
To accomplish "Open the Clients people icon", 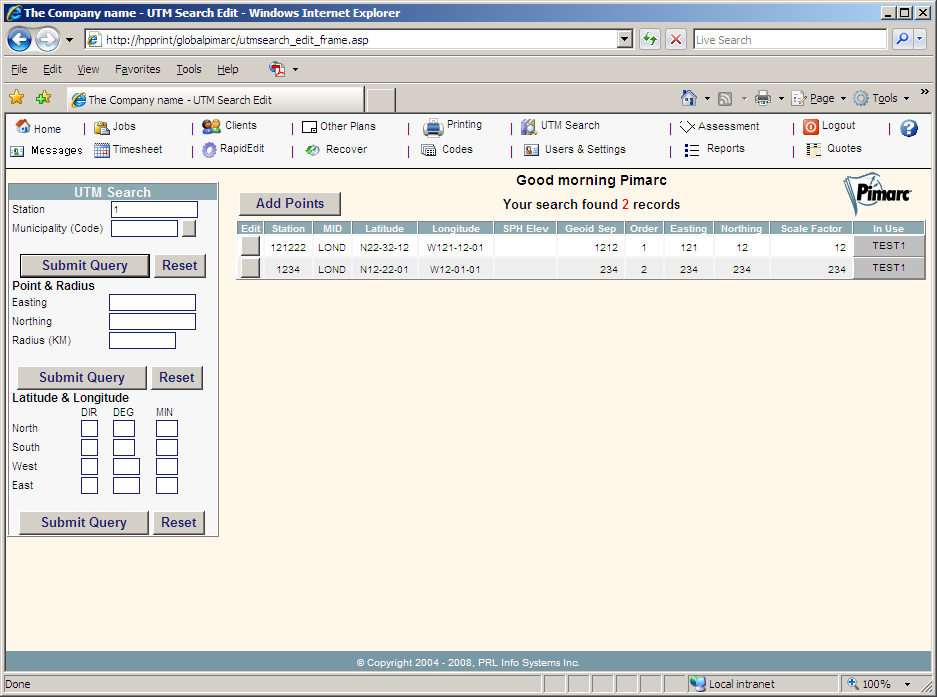I will tap(211, 126).
